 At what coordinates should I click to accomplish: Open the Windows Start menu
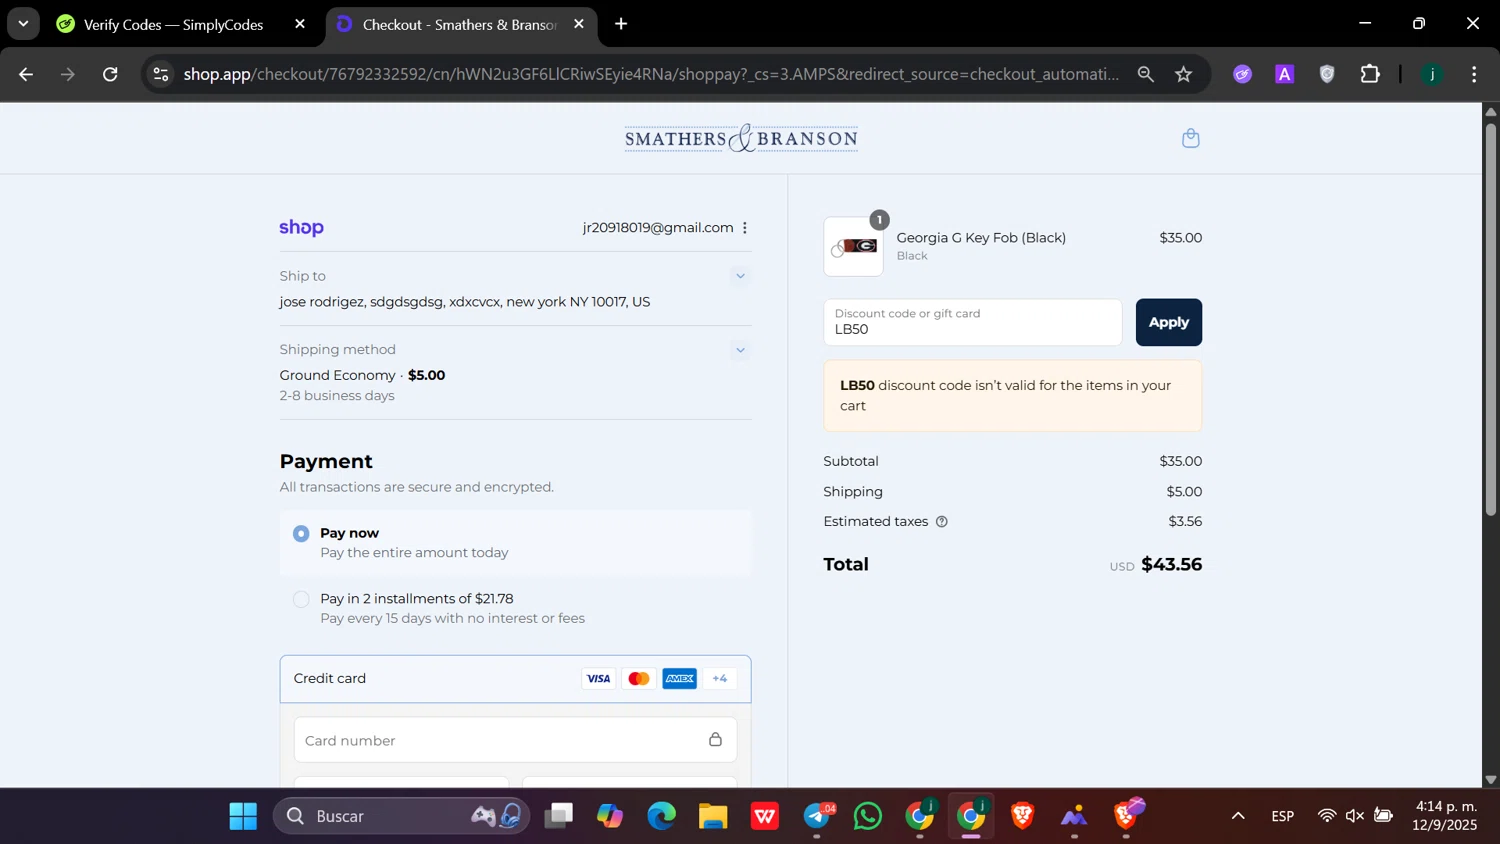click(243, 816)
